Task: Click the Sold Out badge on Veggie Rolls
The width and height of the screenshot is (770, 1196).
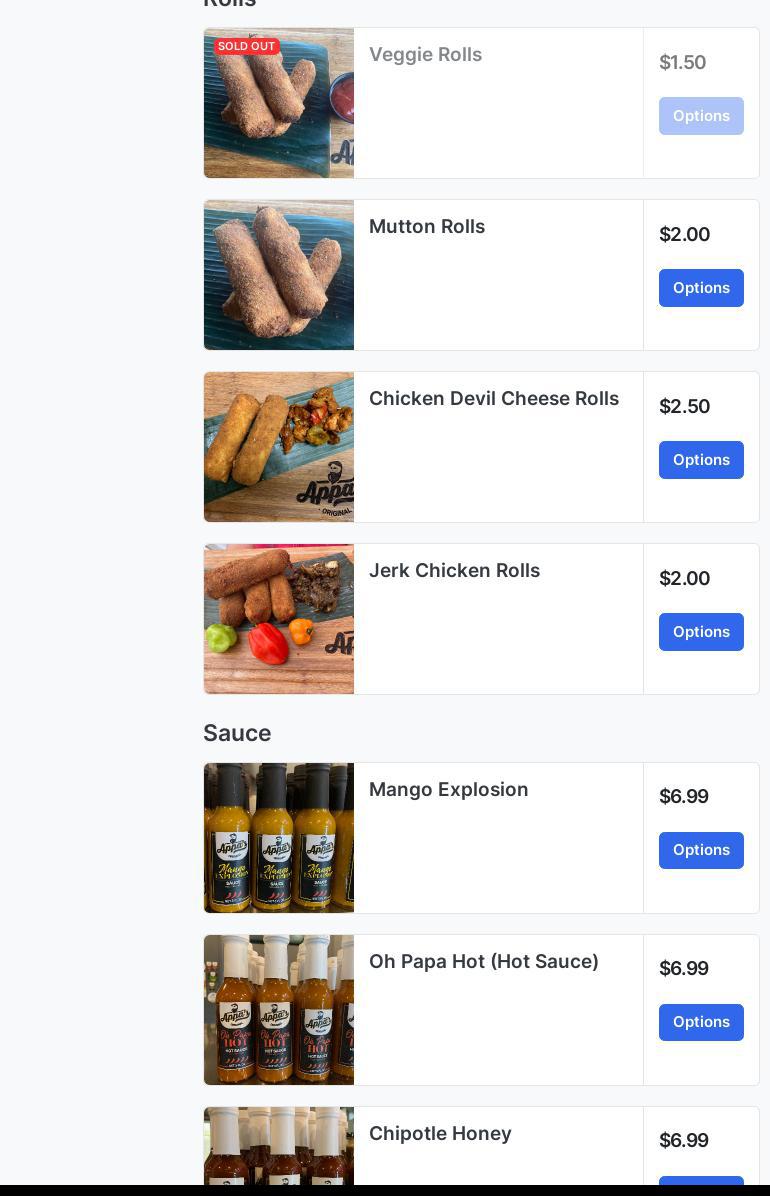Action: pyautogui.click(x=246, y=46)
